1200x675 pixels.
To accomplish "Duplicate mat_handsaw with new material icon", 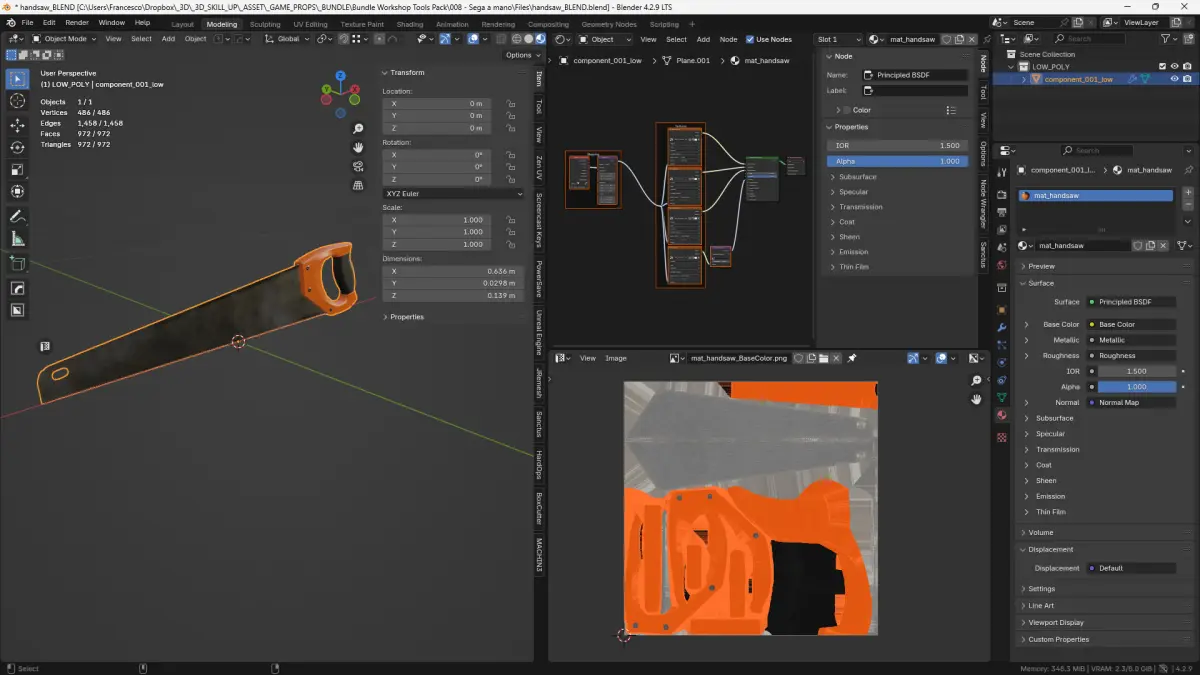I will [x=1151, y=245].
